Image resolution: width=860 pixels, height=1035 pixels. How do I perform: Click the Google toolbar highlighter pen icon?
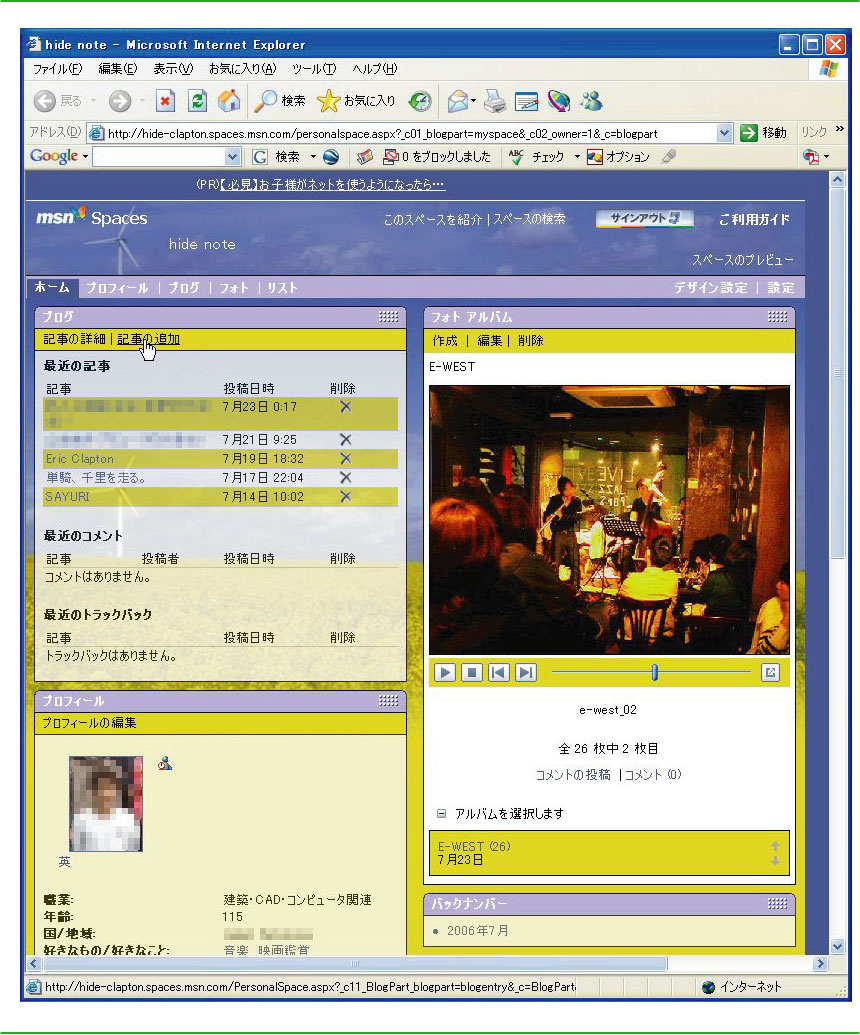tap(669, 157)
